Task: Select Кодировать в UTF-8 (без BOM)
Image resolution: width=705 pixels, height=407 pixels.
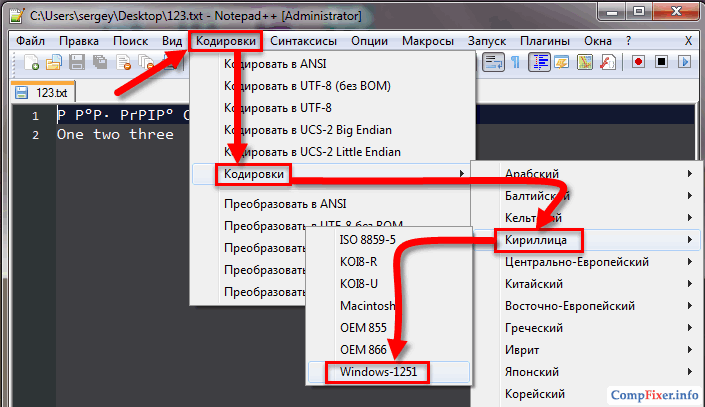Action: [x=333, y=86]
